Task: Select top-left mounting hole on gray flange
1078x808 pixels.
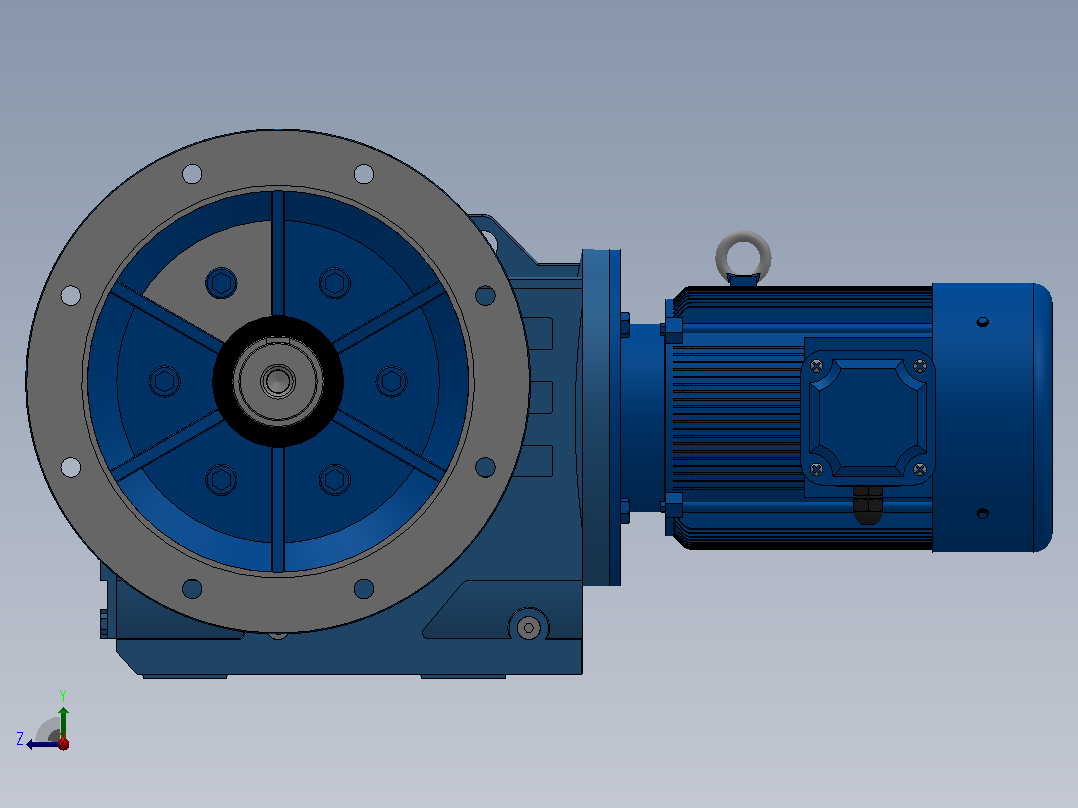Action: (192, 174)
